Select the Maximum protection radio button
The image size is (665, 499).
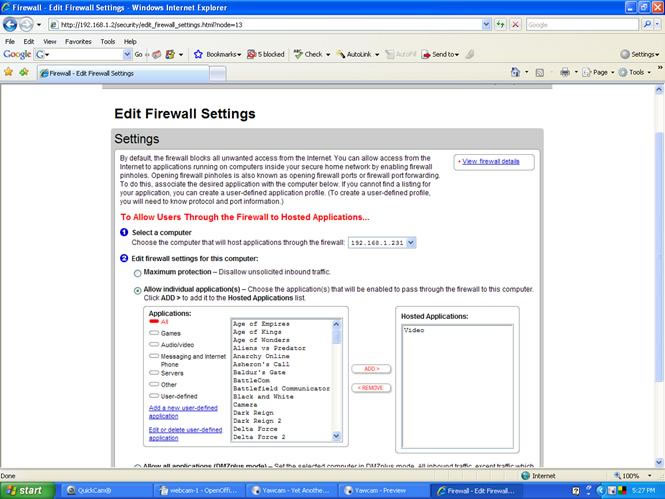(137, 273)
